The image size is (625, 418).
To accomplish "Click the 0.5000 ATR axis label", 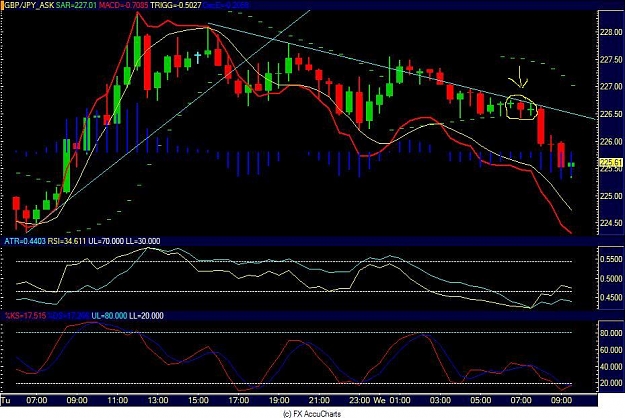I will click(611, 279).
